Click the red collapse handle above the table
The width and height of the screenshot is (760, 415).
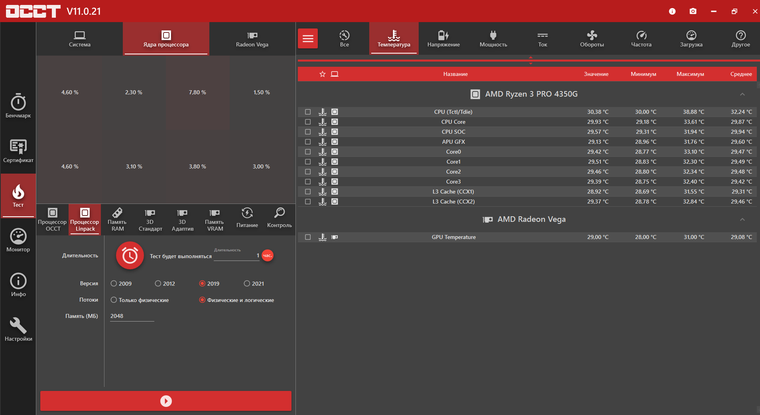tap(530, 61)
